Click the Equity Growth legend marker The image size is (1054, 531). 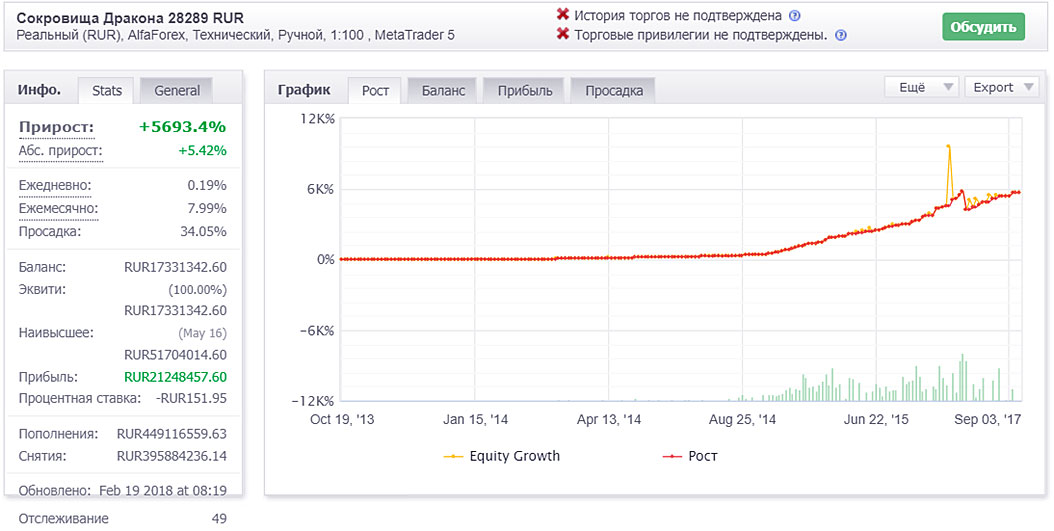pyautogui.click(x=453, y=456)
